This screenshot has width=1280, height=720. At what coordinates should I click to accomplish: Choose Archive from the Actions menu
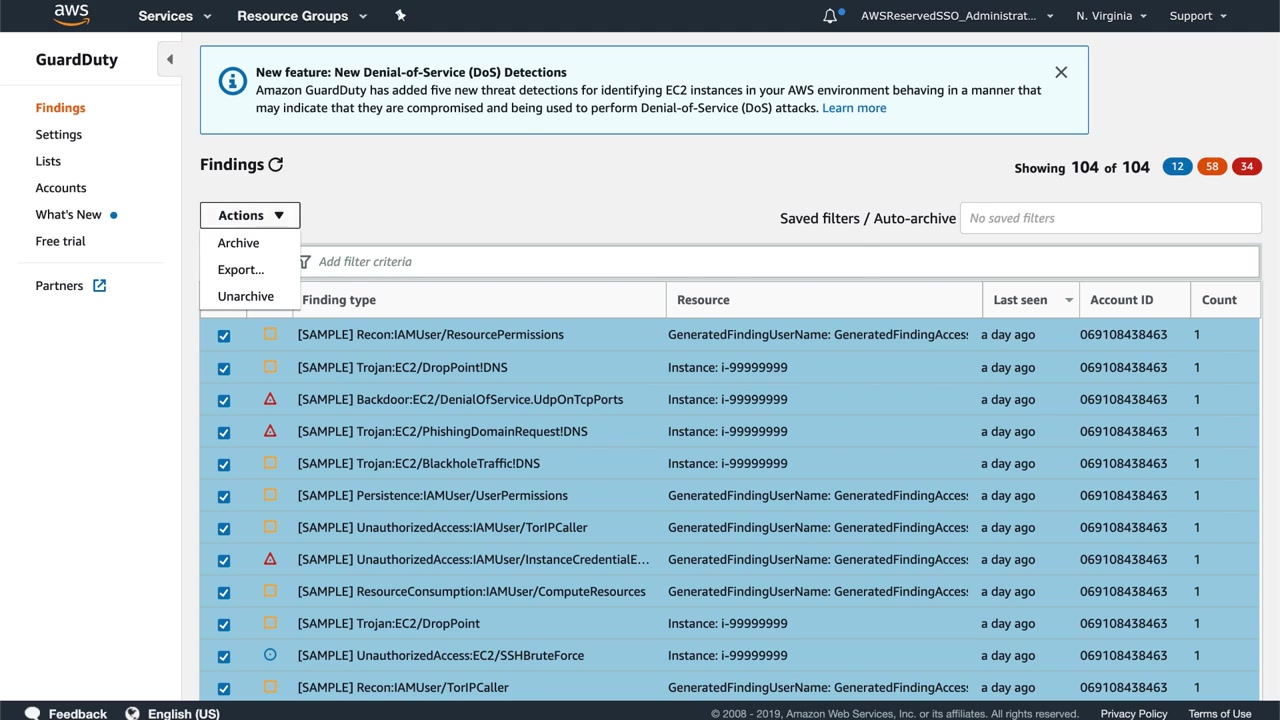[238, 243]
